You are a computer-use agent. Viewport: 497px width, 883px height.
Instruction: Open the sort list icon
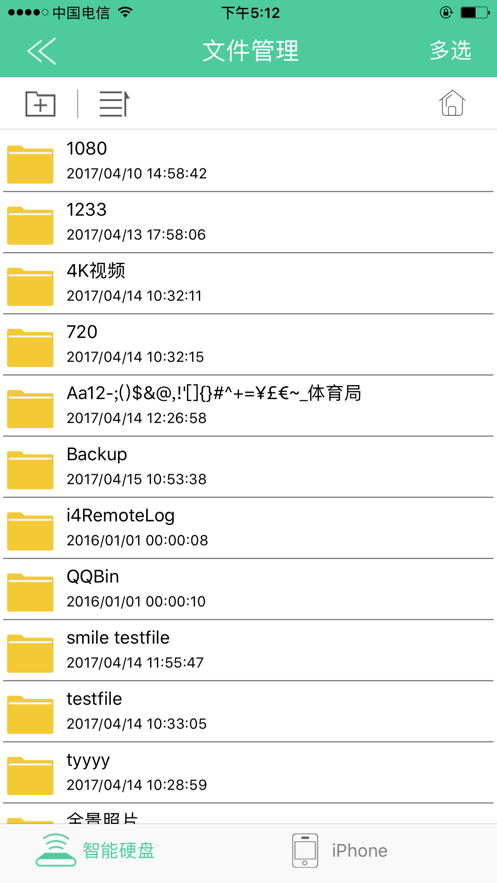114,104
